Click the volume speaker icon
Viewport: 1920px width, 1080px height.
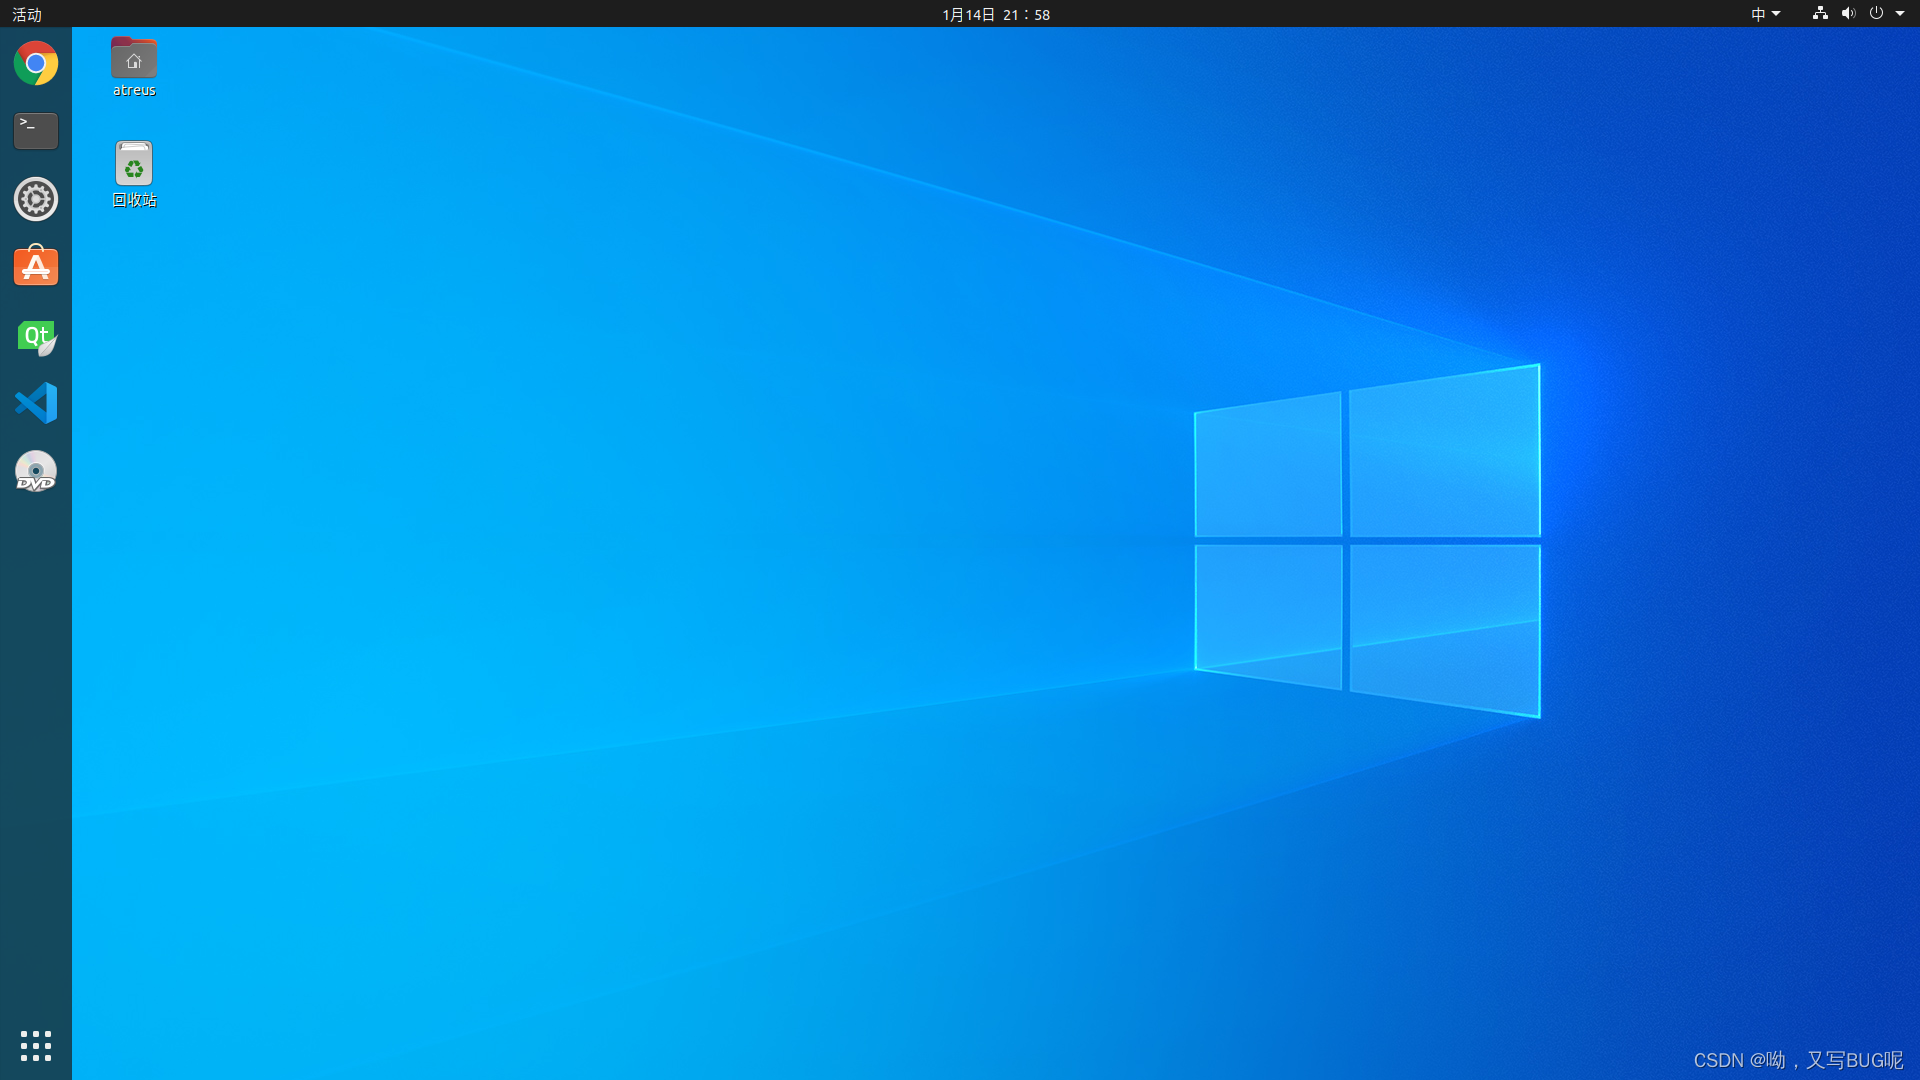click(x=1848, y=14)
